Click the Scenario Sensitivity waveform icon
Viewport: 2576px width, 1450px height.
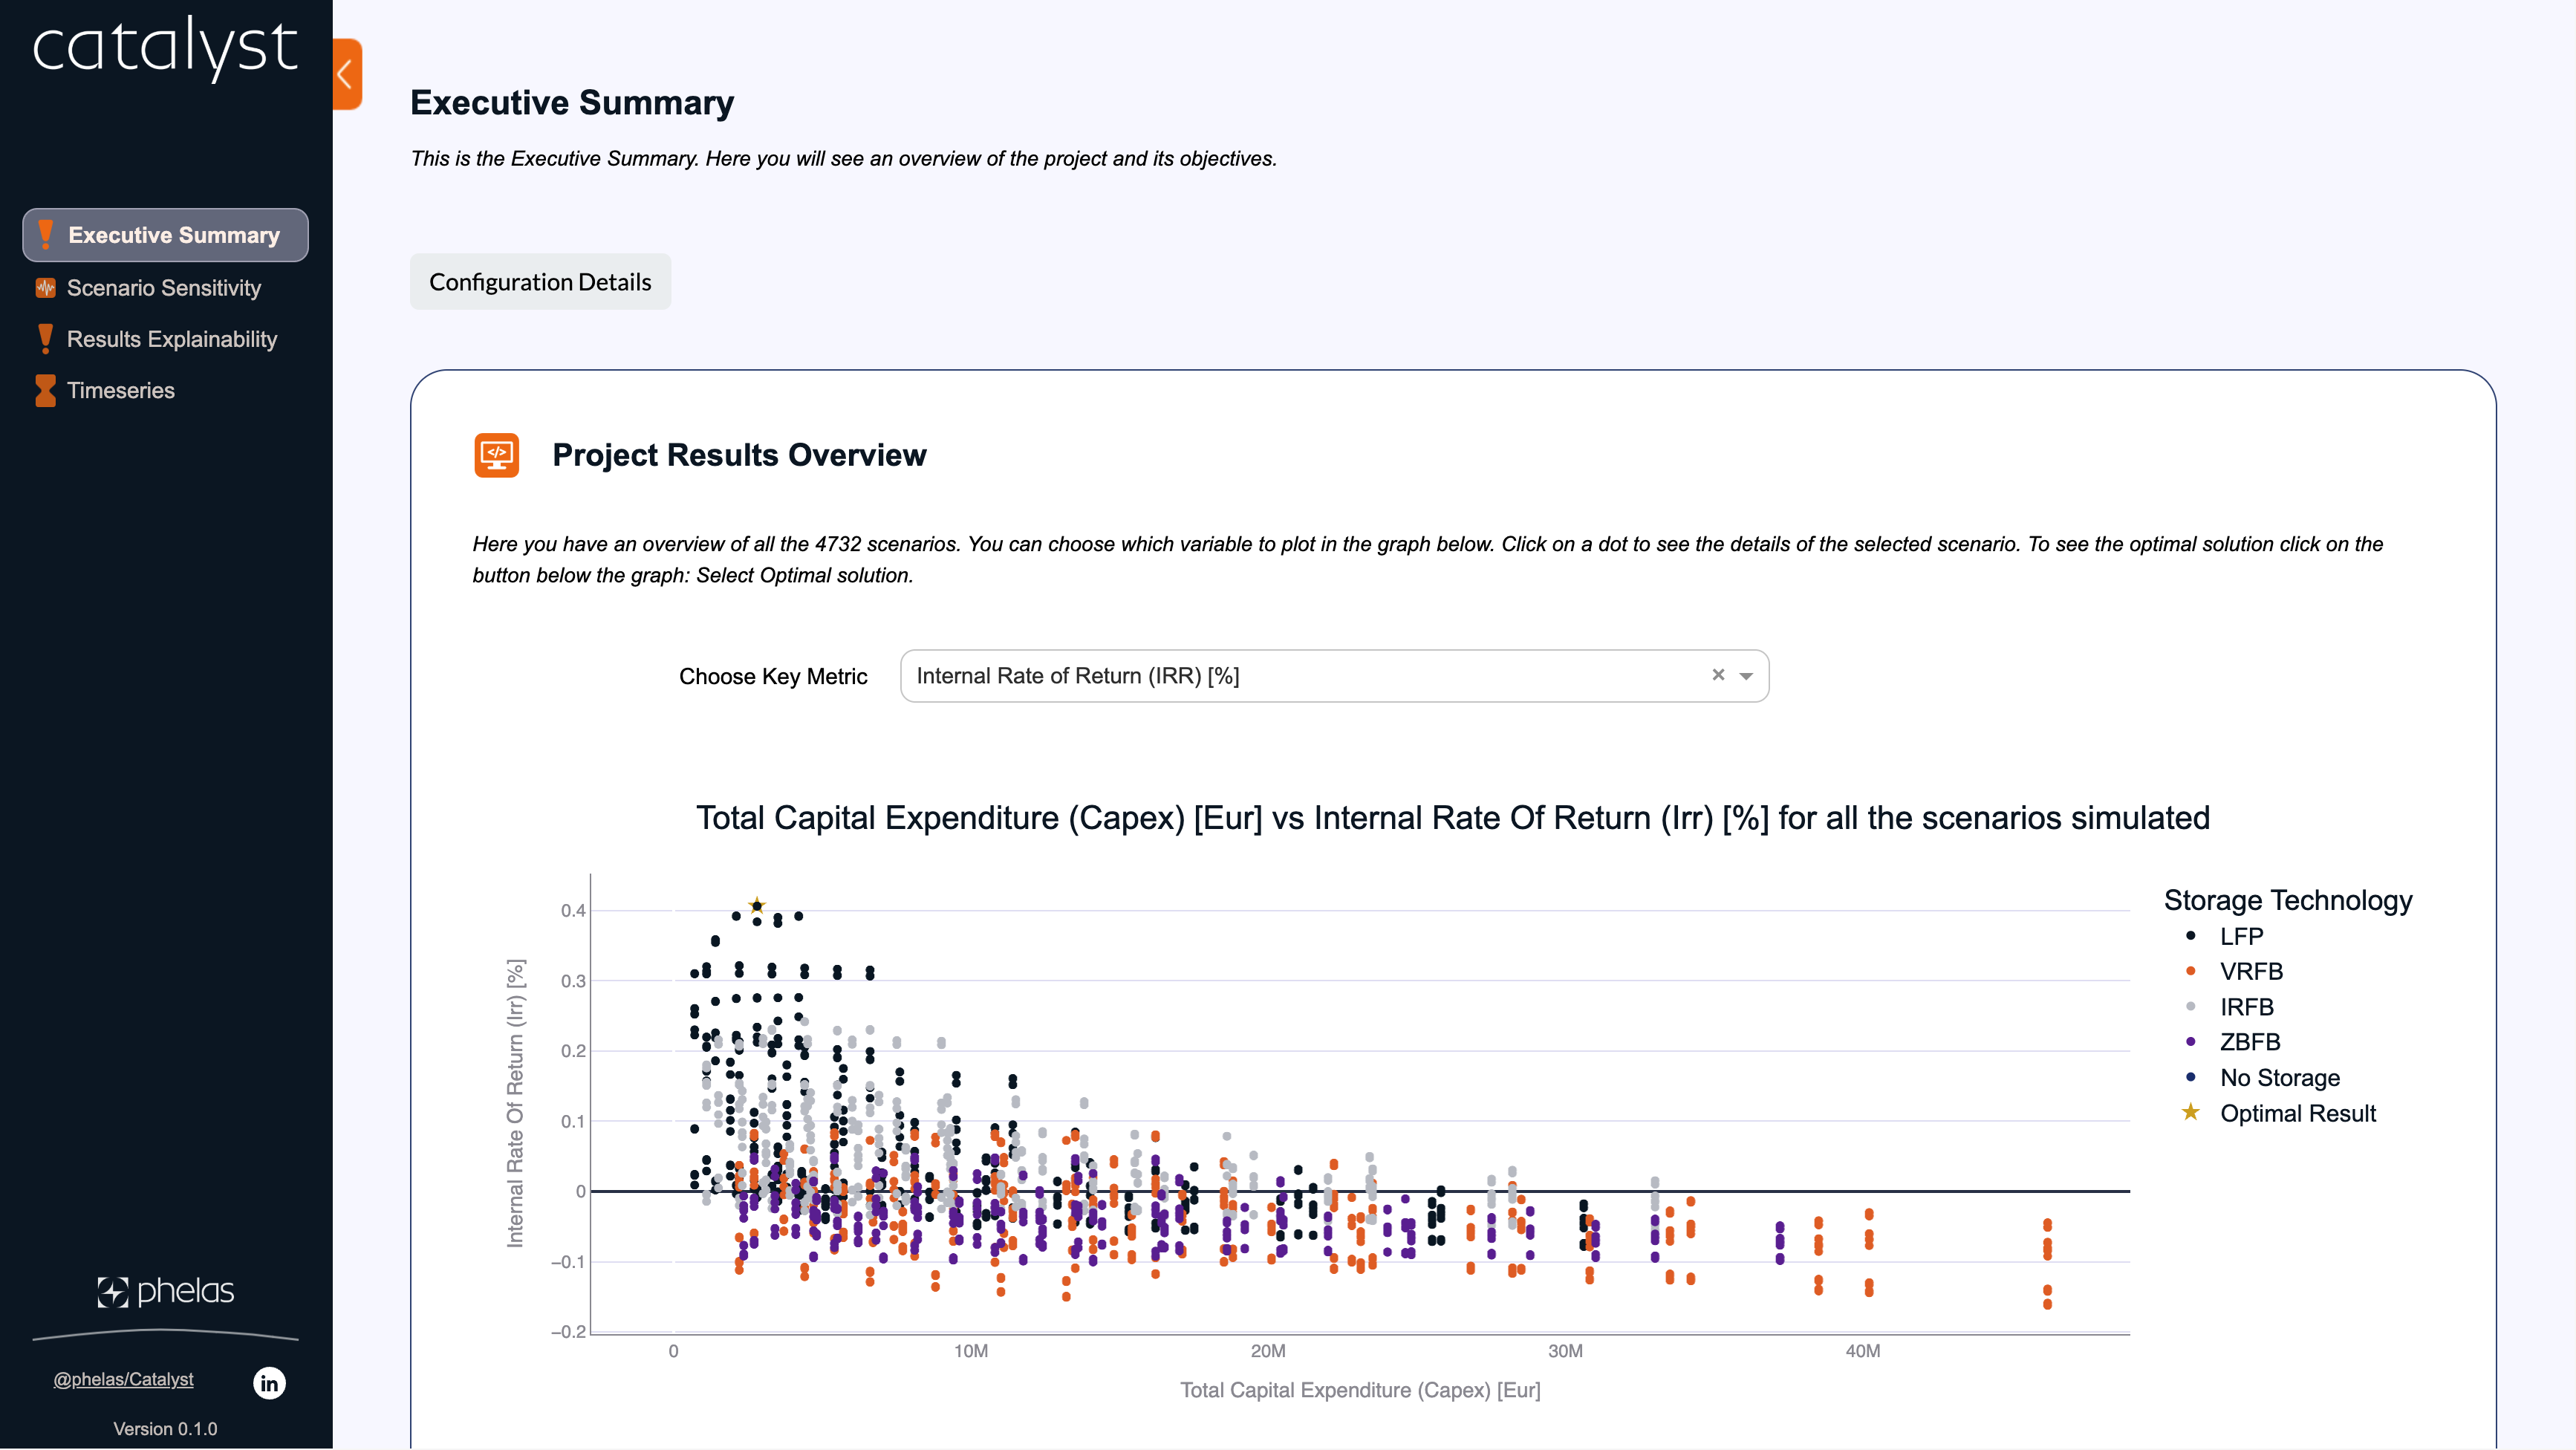[45, 288]
